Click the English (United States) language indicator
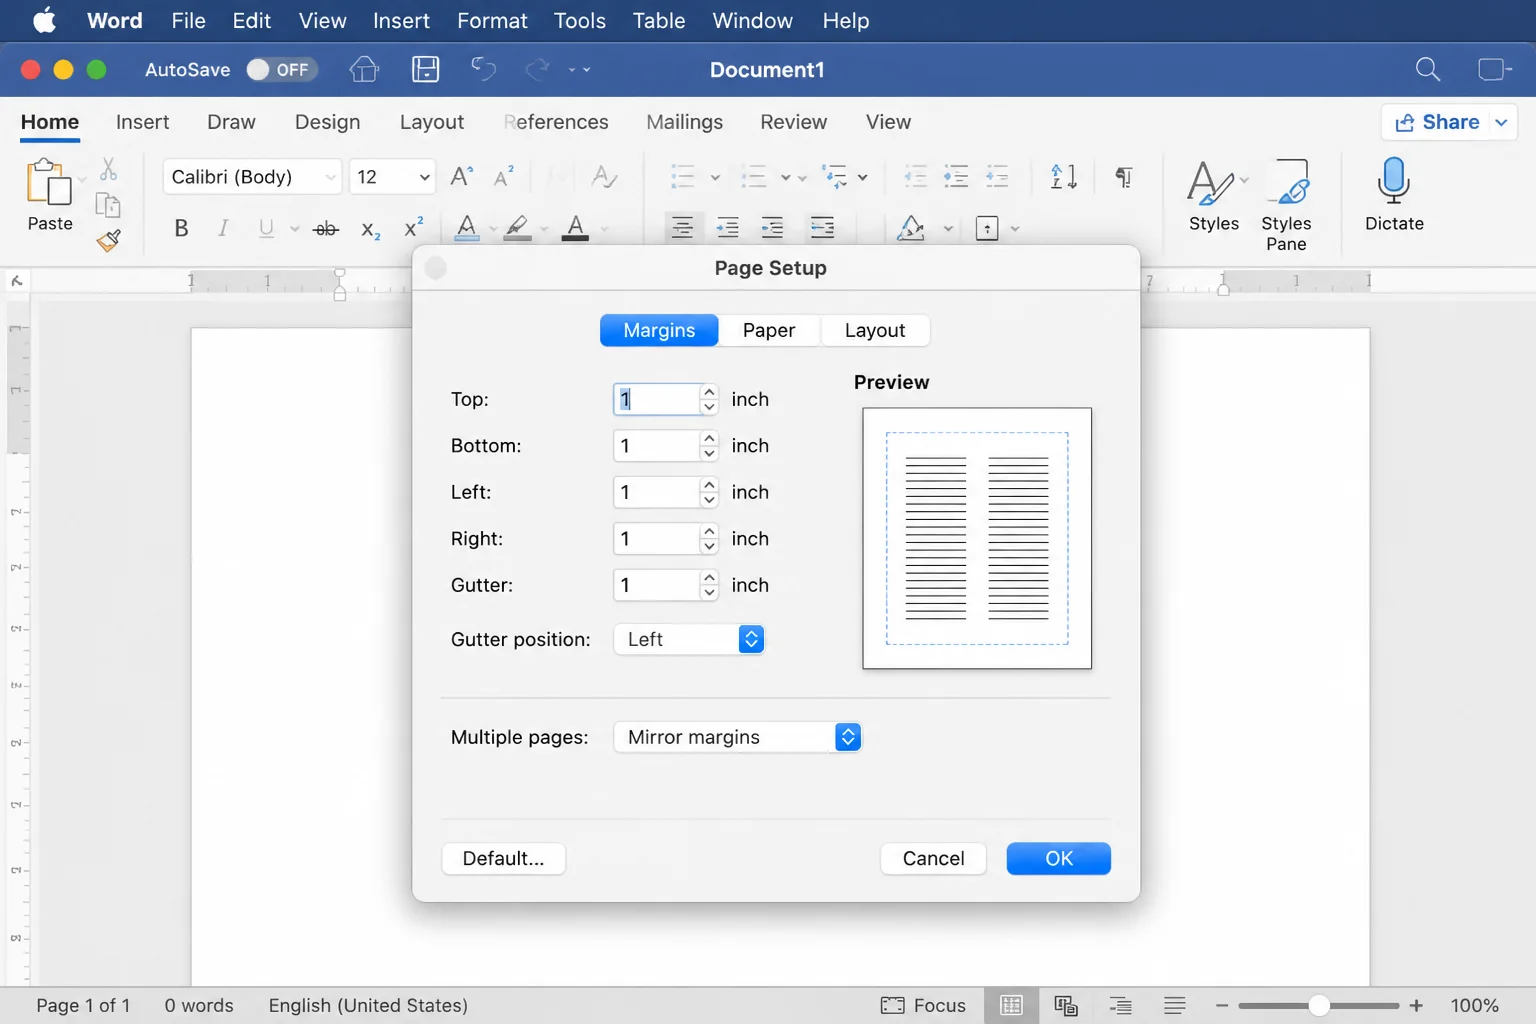The height and width of the screenshot is (1024, 1536). 368,1005
